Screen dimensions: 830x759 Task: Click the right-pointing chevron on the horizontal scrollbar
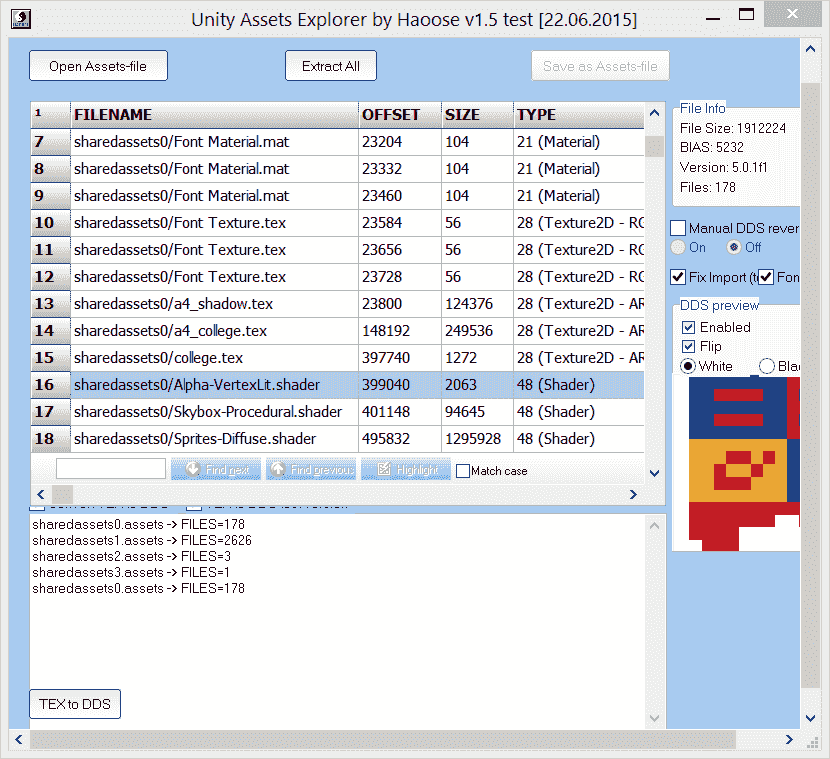click(632, 494)
